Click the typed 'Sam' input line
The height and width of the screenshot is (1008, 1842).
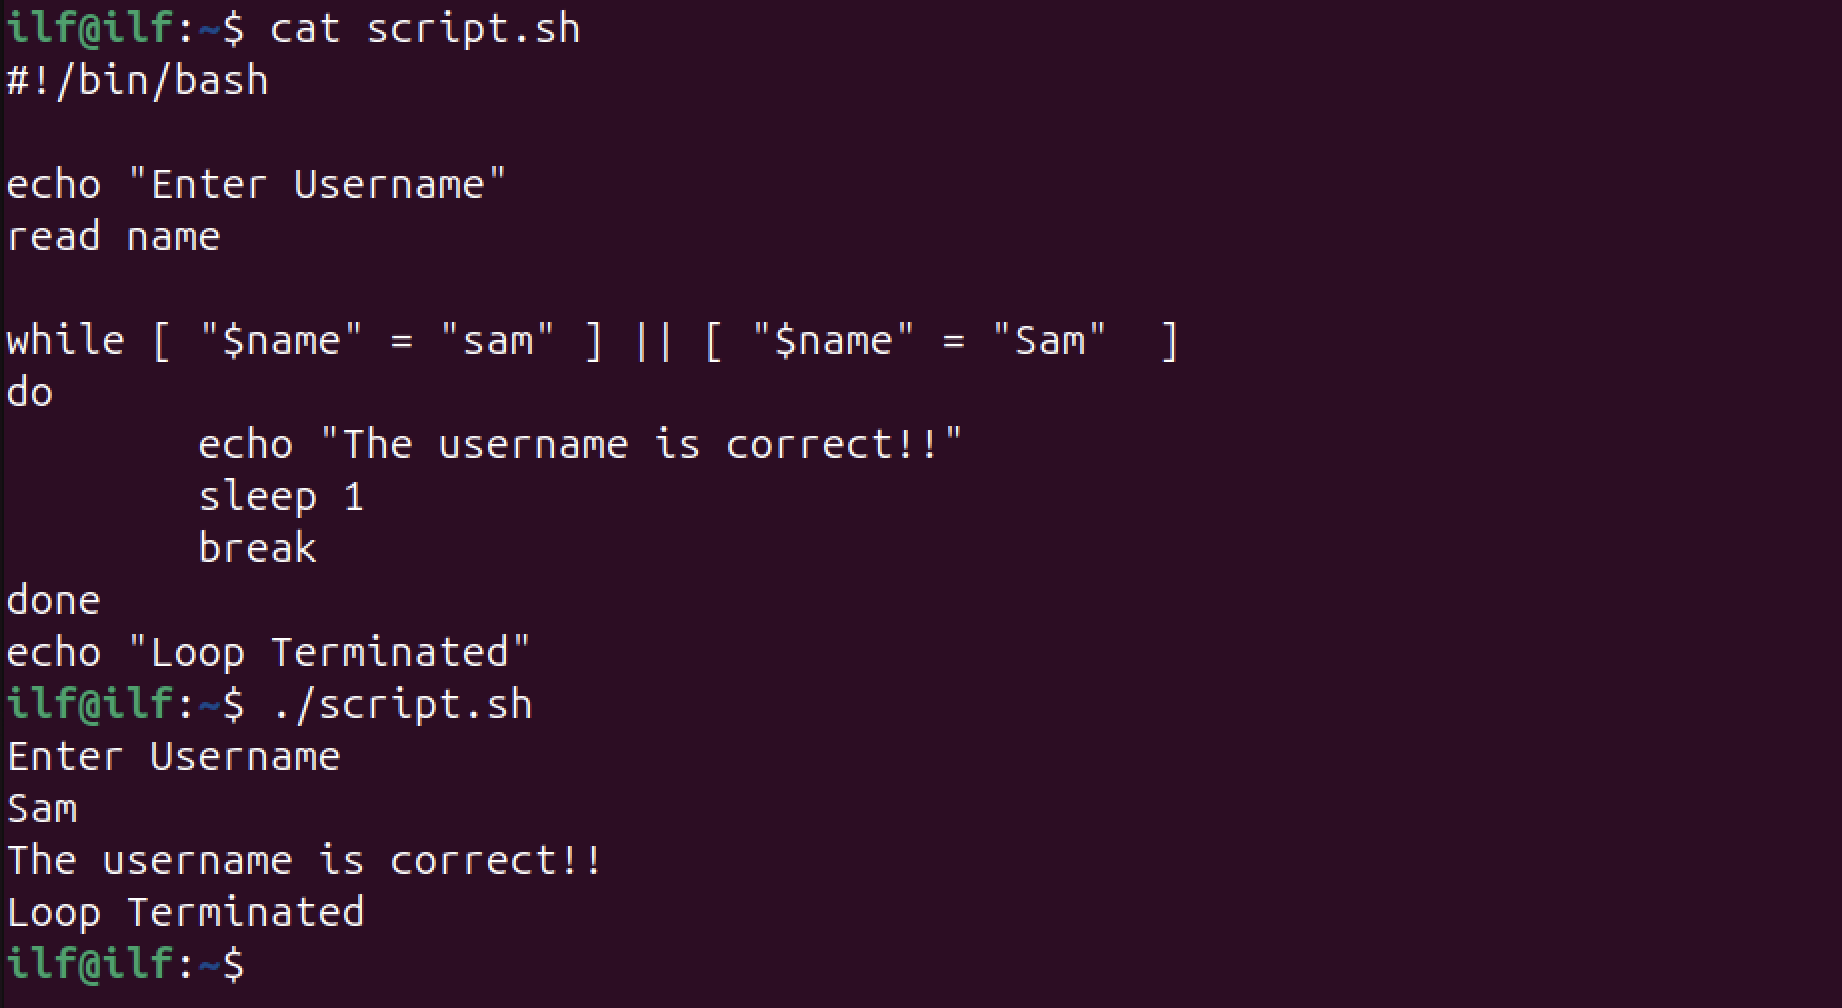[42, 809]
